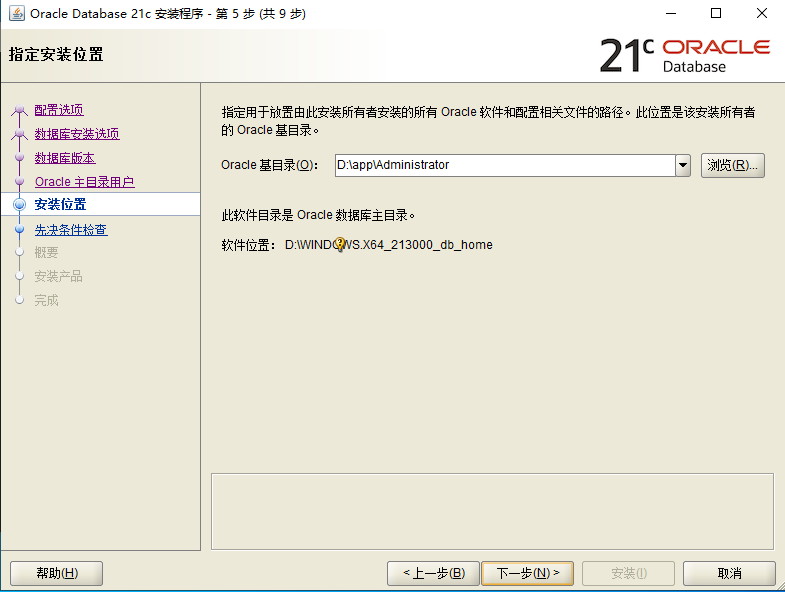The image size is (785, 592).
Task: Click the disabled 概要 step label
Action: click(x=46, y=252)
